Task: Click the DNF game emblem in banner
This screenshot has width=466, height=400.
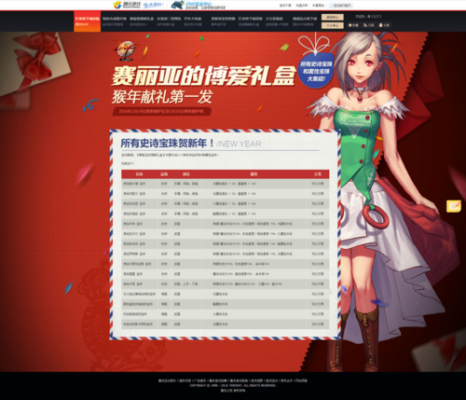Action: point(125,50)
